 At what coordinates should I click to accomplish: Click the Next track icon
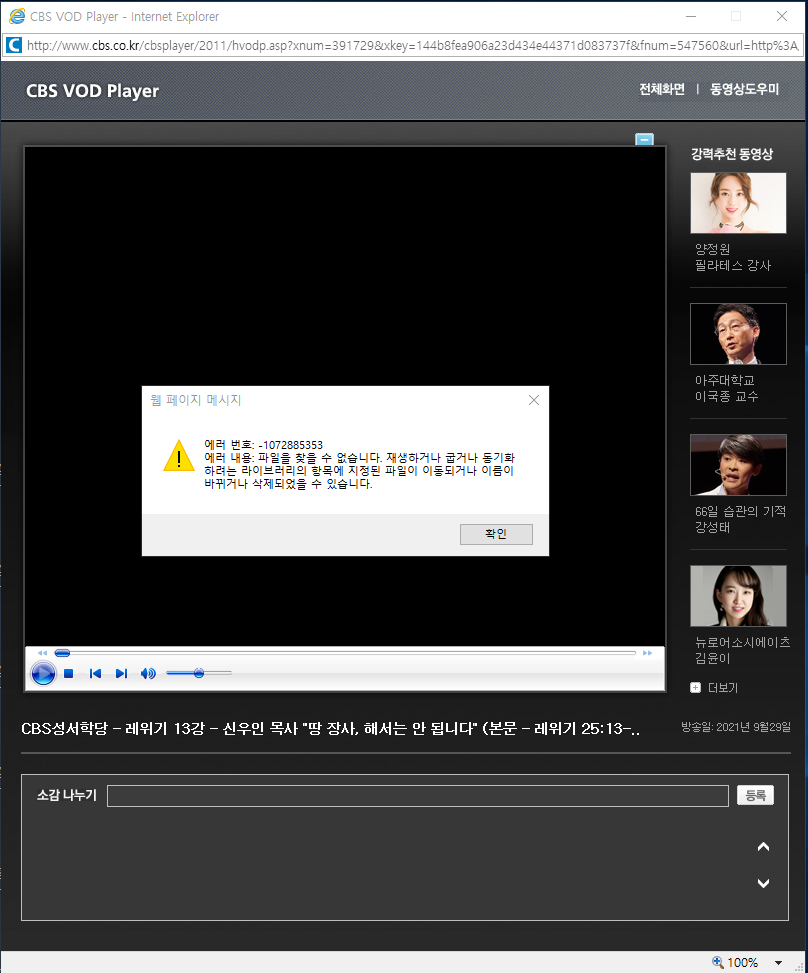coord(121,674)
